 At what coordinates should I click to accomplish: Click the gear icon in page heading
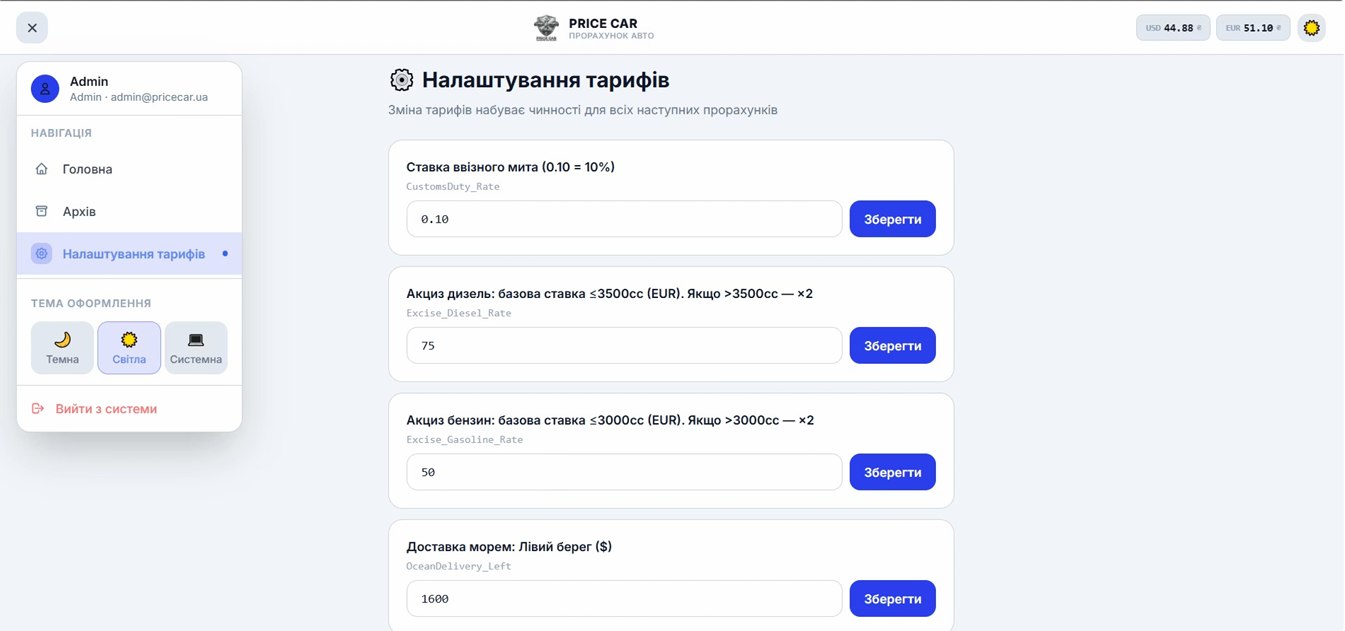coord(401,80)
